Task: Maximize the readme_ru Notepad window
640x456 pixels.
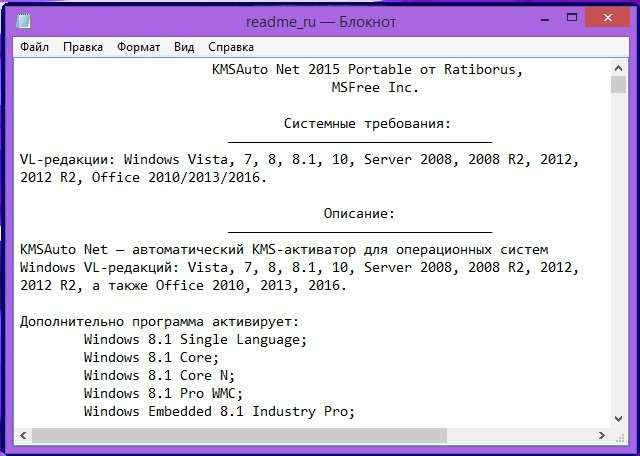Action: 572,18
